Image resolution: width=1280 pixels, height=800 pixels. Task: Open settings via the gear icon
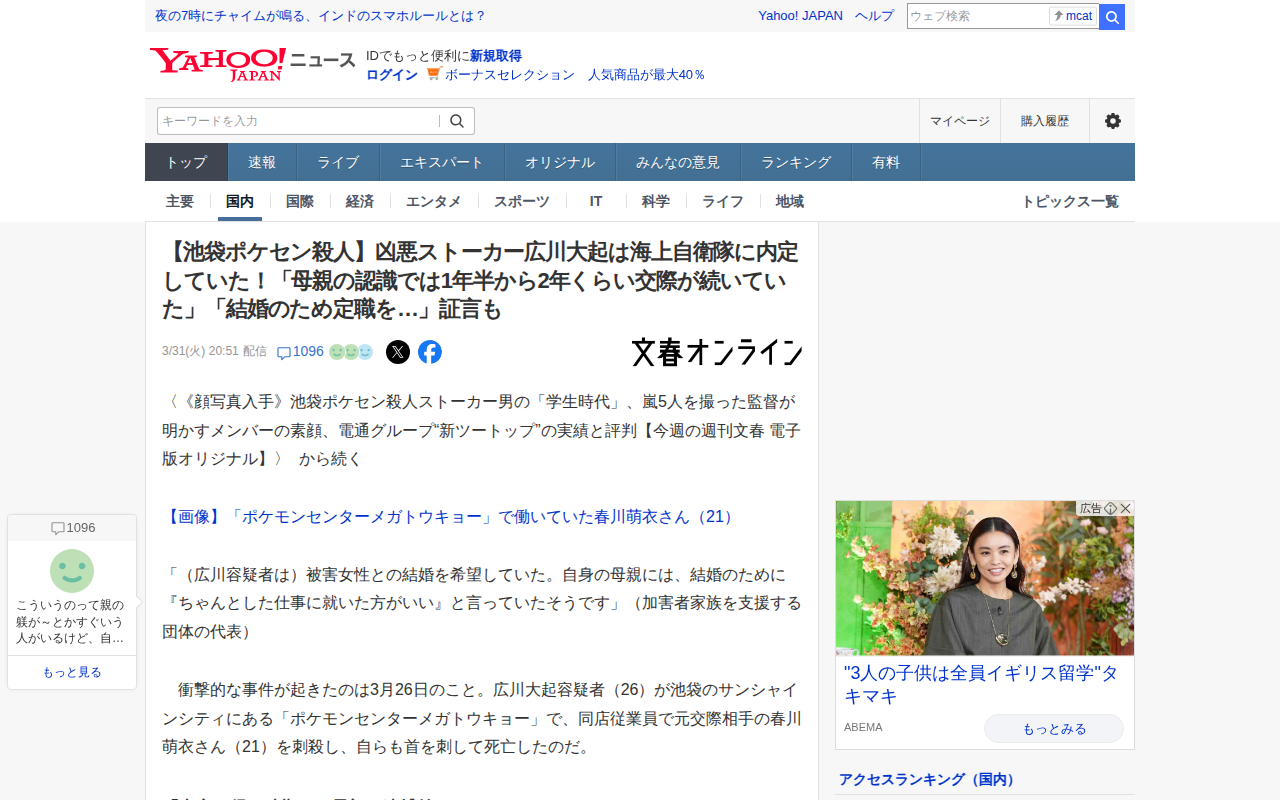(x=1112, y=121)
